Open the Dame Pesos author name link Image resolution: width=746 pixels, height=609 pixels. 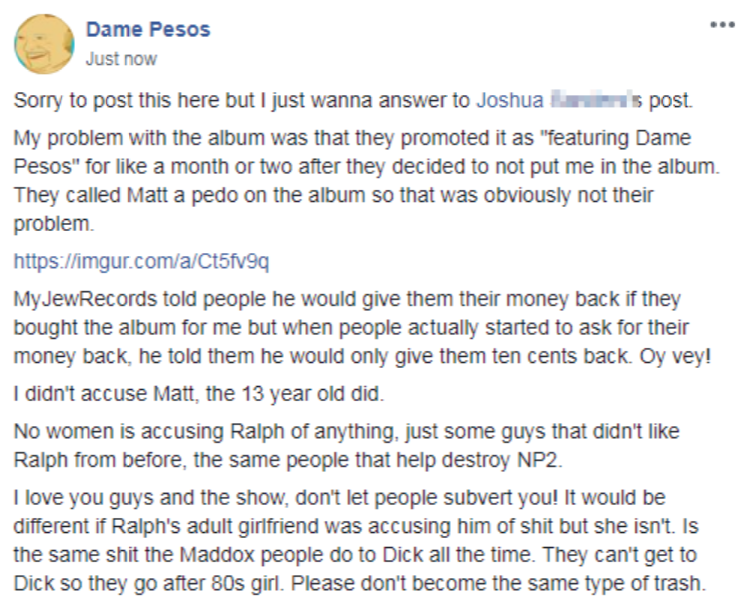click(x=148, y=29)
